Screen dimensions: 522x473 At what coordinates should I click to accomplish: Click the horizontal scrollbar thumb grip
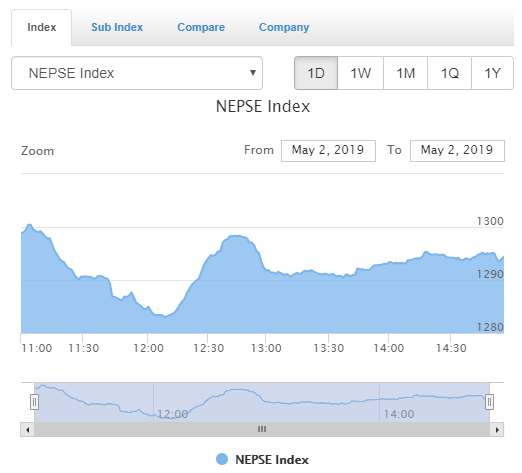point(262,429)
